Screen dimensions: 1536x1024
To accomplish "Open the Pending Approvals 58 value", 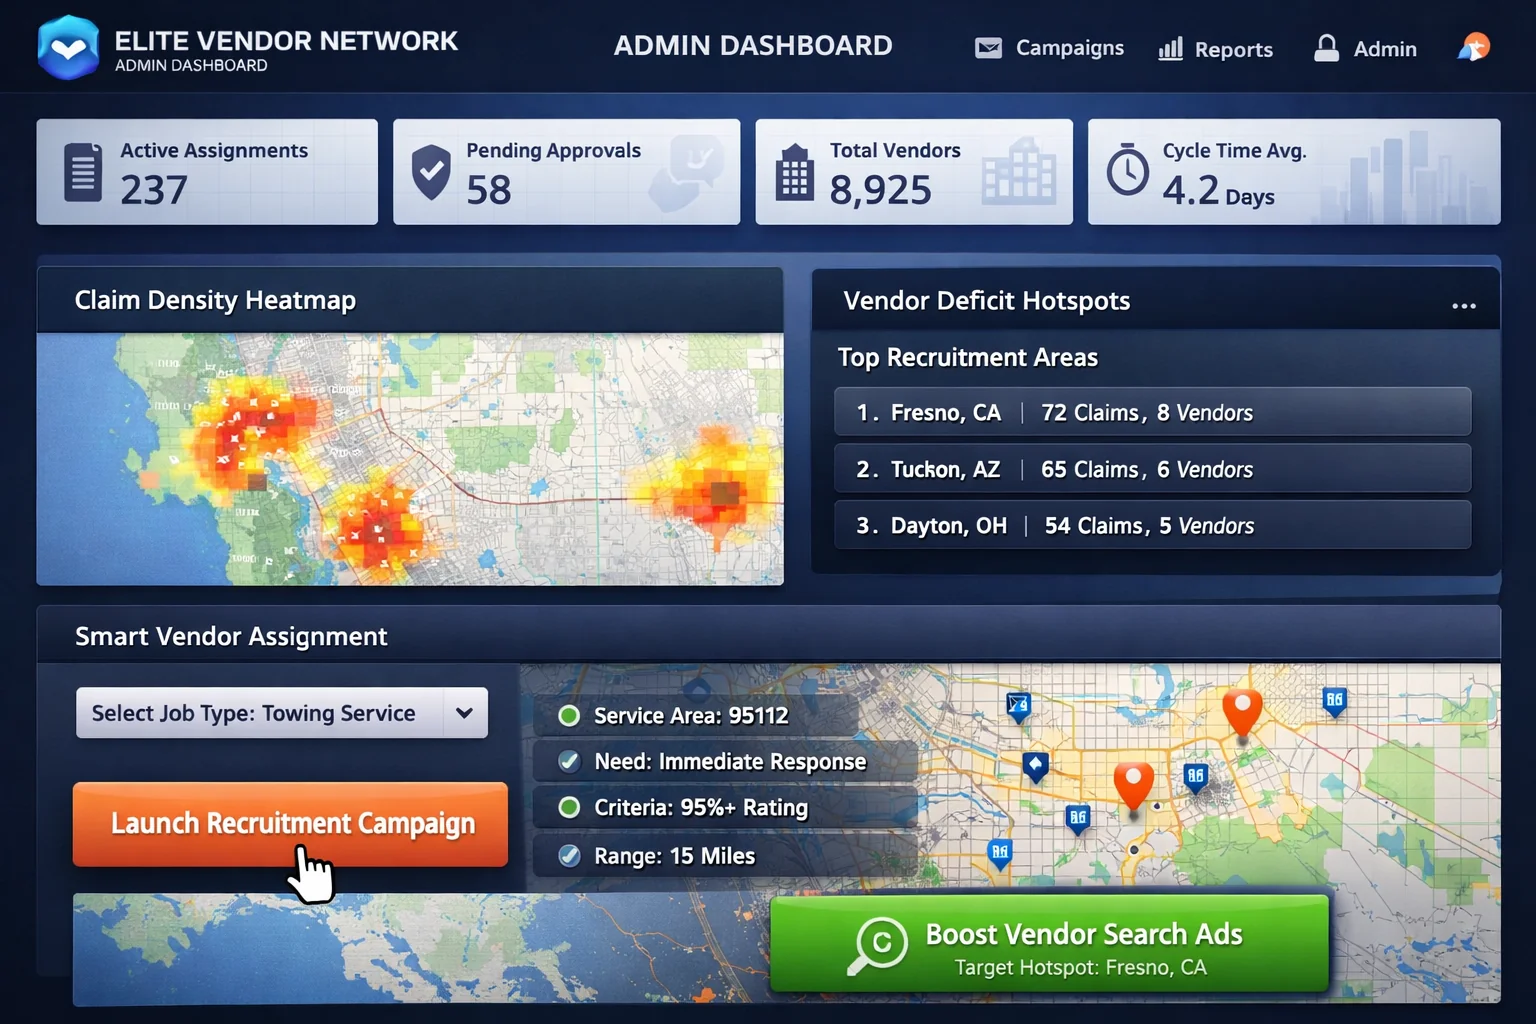I will click(x=488, y=190).
